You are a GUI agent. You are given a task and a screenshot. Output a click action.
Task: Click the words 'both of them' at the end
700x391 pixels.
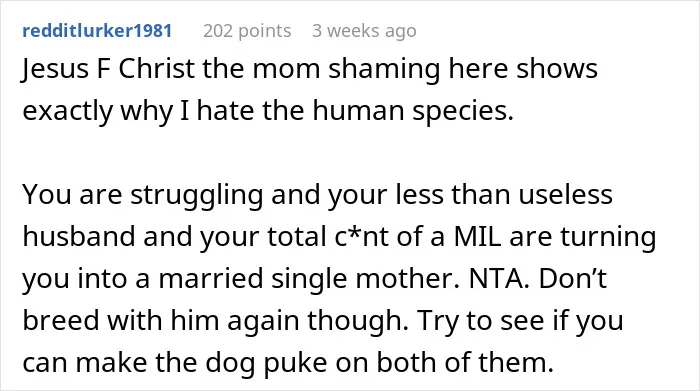pos(464,362)
